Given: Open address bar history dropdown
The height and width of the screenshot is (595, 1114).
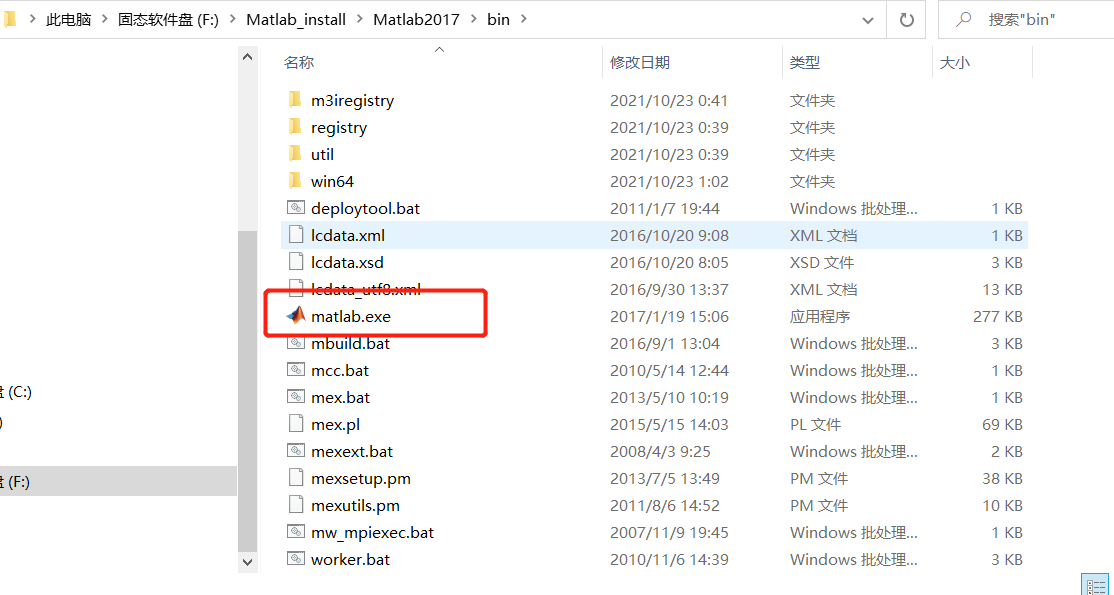Looking at the screenshot, I should point(867,21).
